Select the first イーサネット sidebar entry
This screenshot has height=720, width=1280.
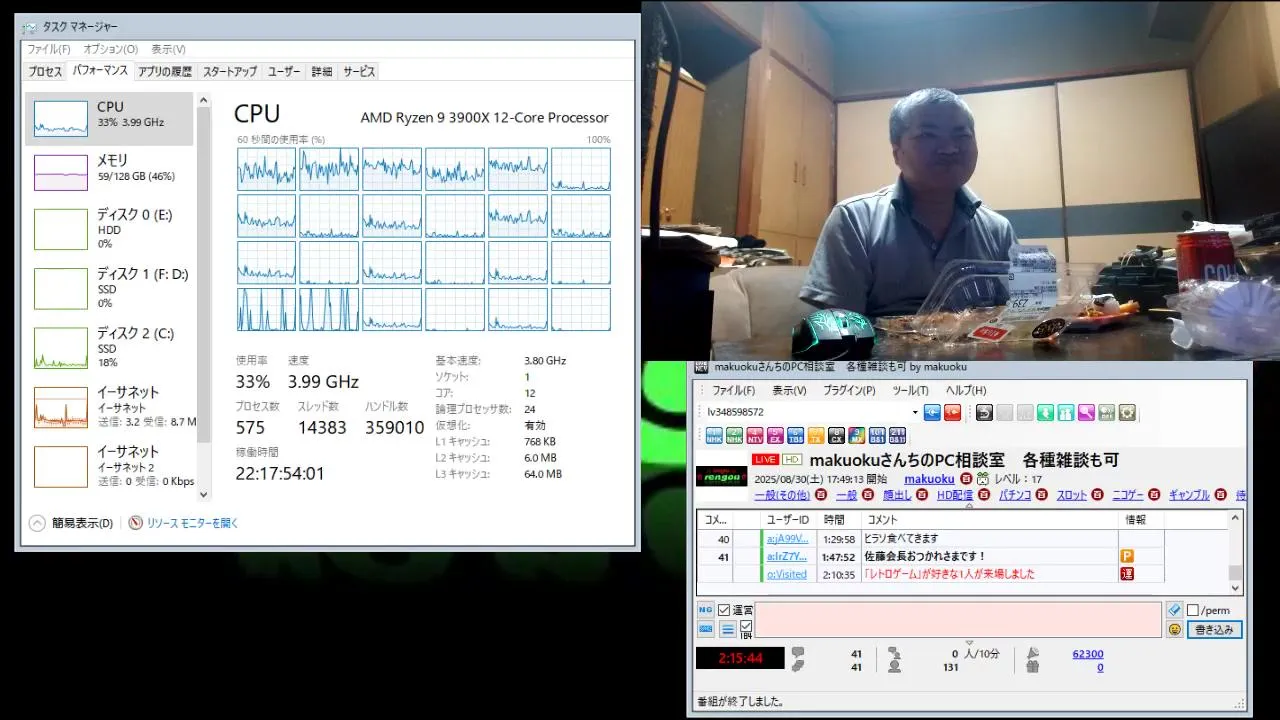coord(109,405)
